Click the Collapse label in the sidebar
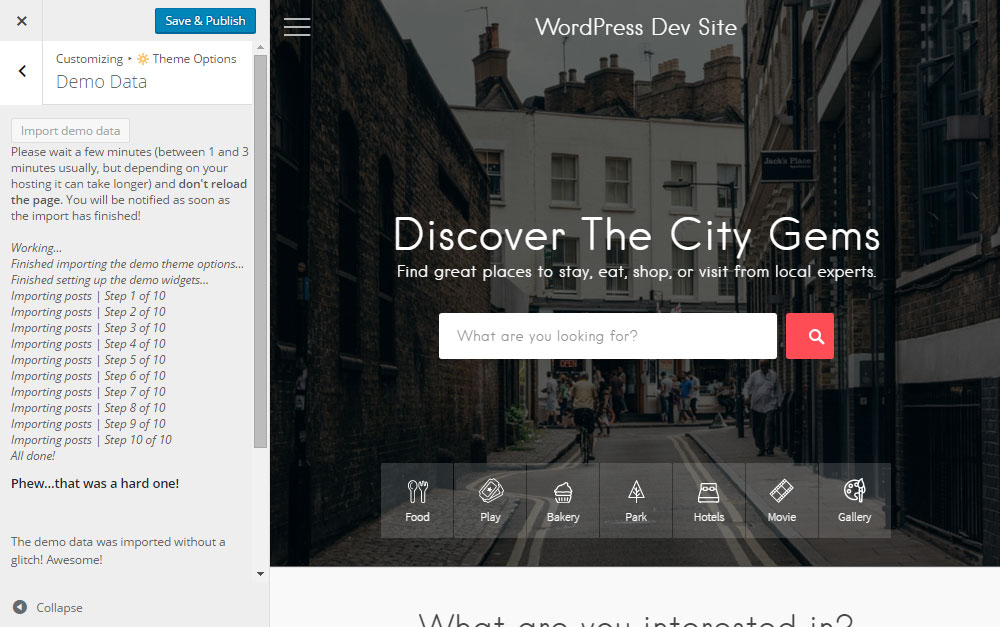This screenshot has height=627, width=1000. coord(59,608)
